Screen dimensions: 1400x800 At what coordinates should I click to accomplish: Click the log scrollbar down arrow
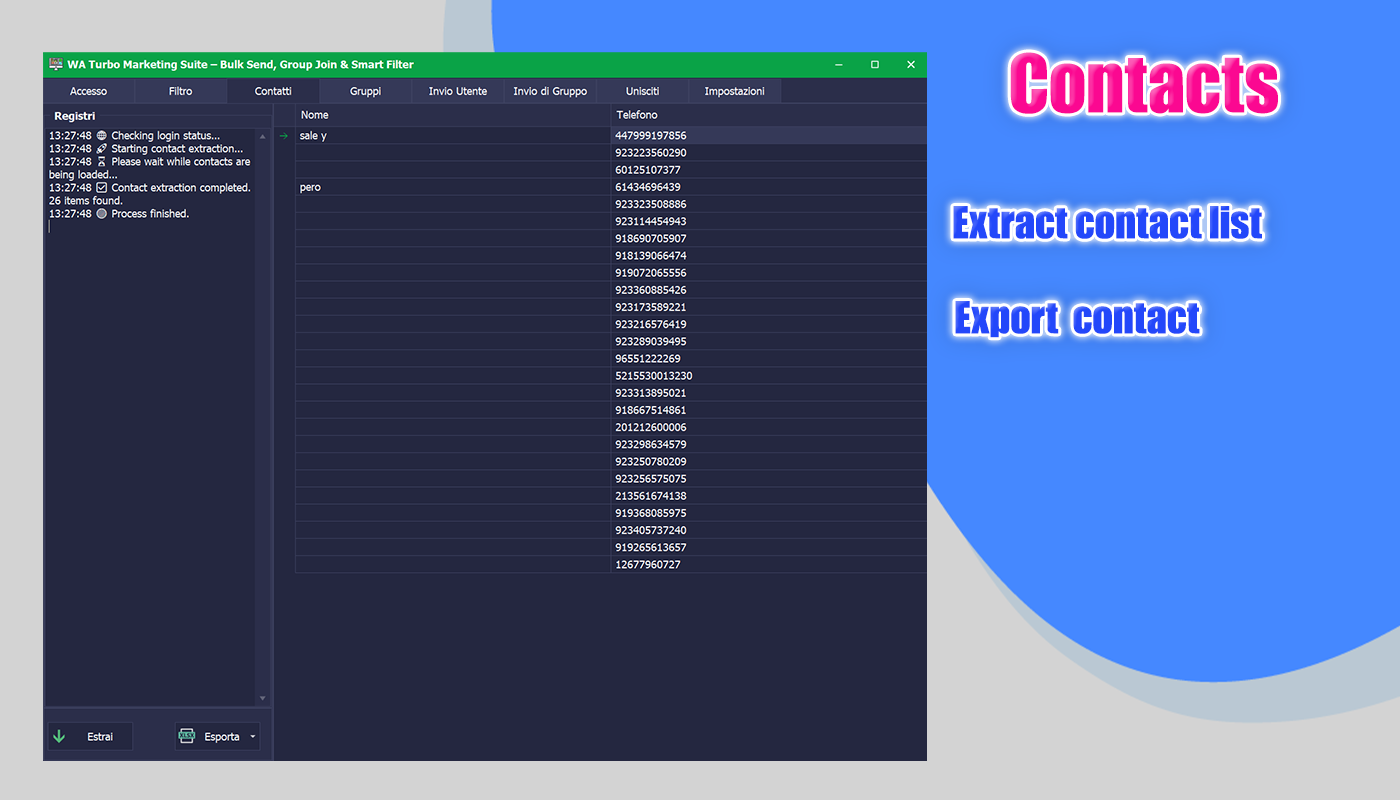(x=263, y=698)
